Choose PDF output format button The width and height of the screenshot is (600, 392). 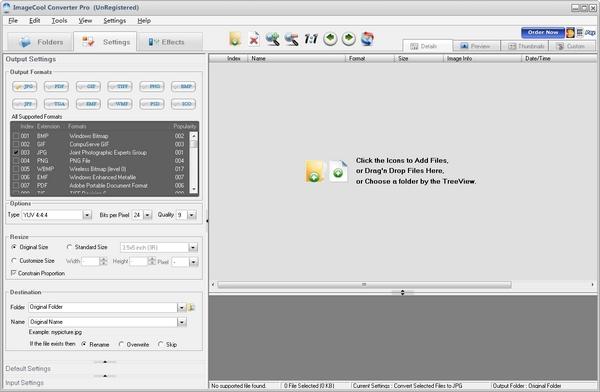click(x=56, y=87)
